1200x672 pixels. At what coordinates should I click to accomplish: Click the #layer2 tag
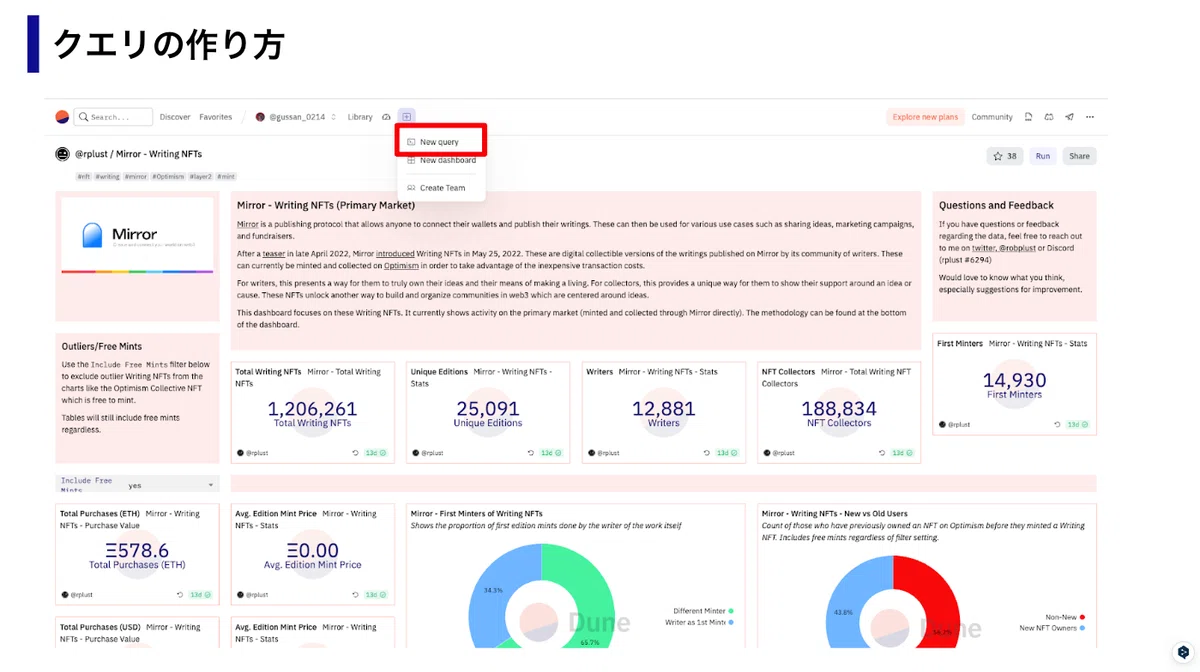coord(201,176)
